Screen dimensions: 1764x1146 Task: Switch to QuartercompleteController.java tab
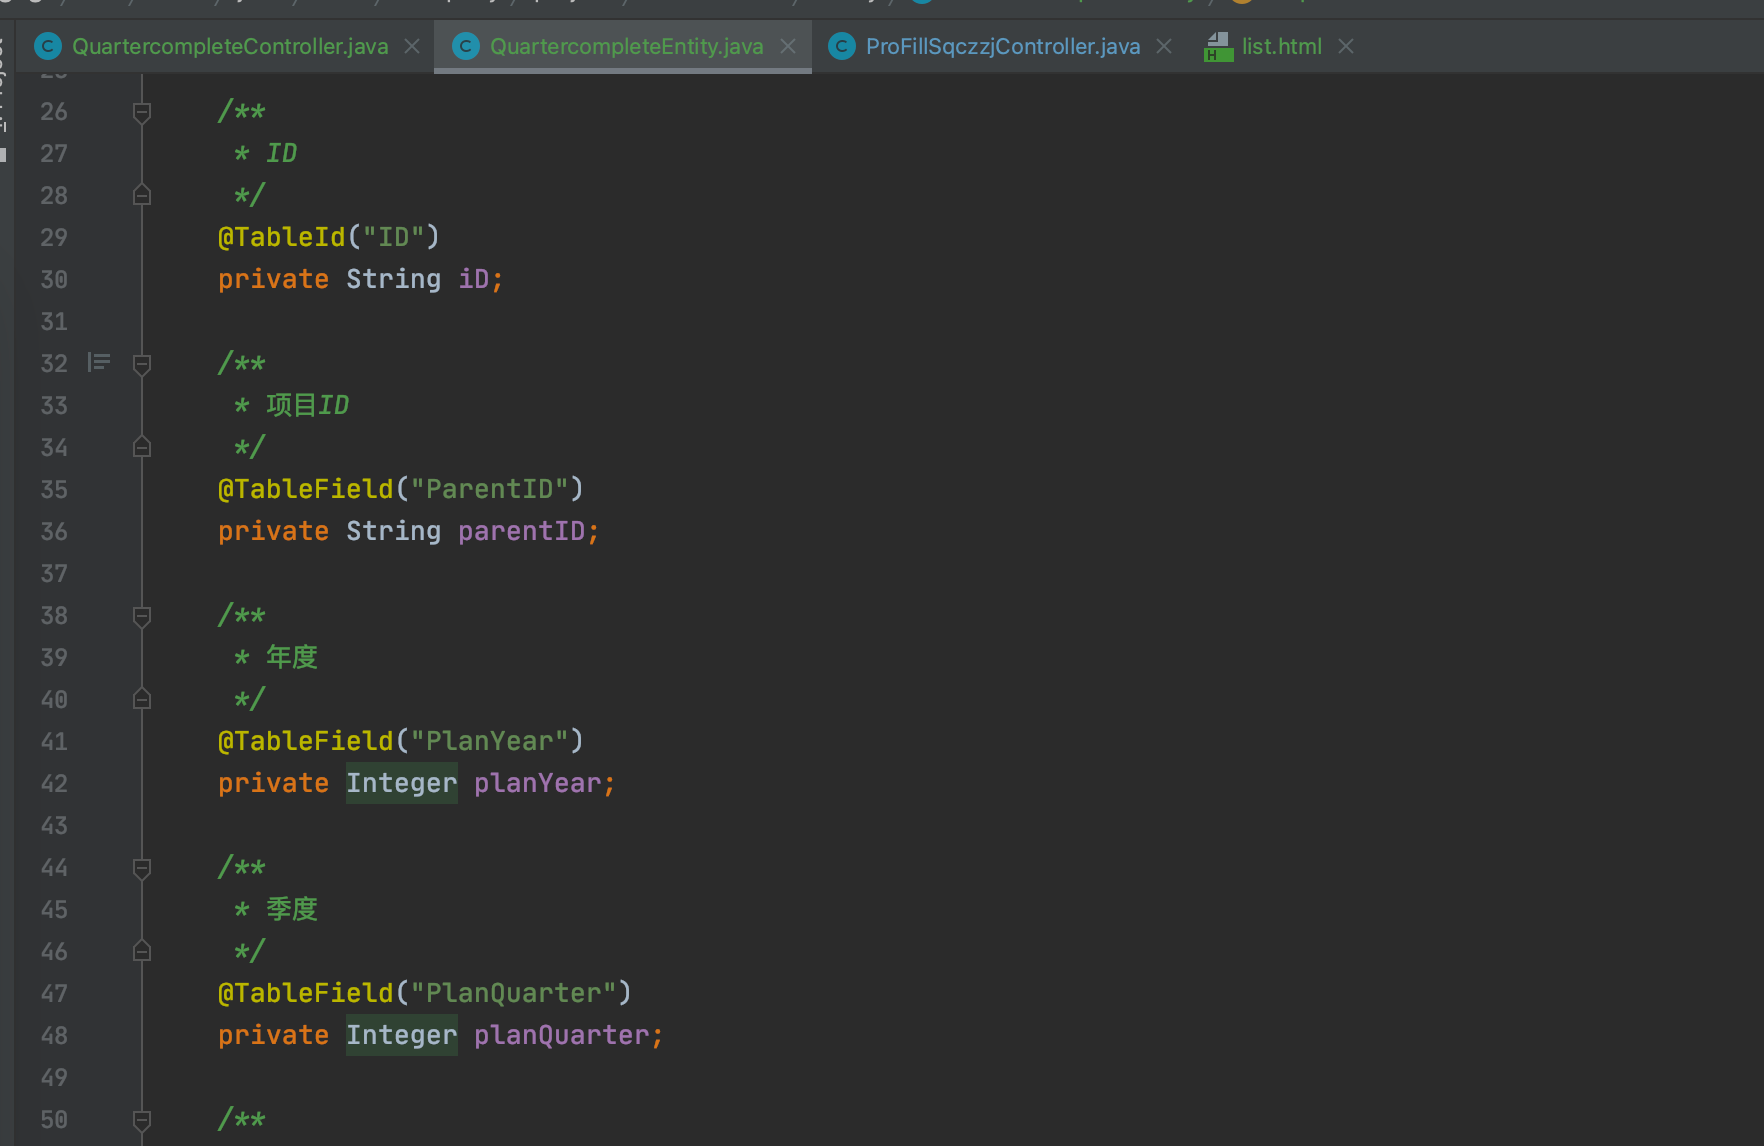tap(229, 47)
